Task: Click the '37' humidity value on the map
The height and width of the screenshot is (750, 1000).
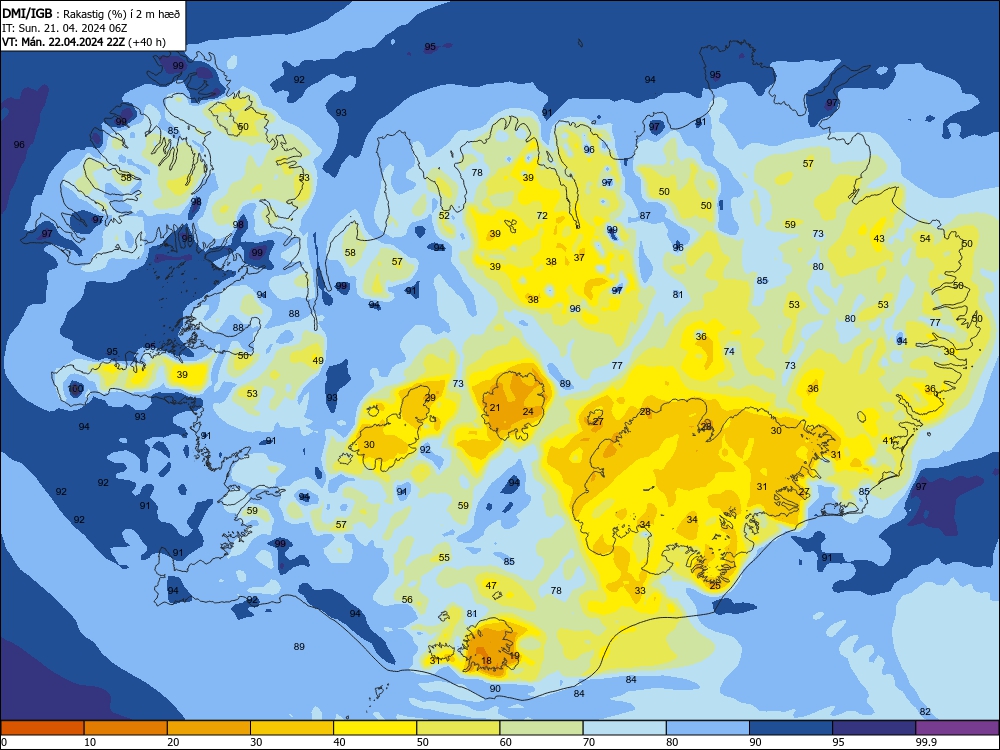Action: click(x=579, y=258)
